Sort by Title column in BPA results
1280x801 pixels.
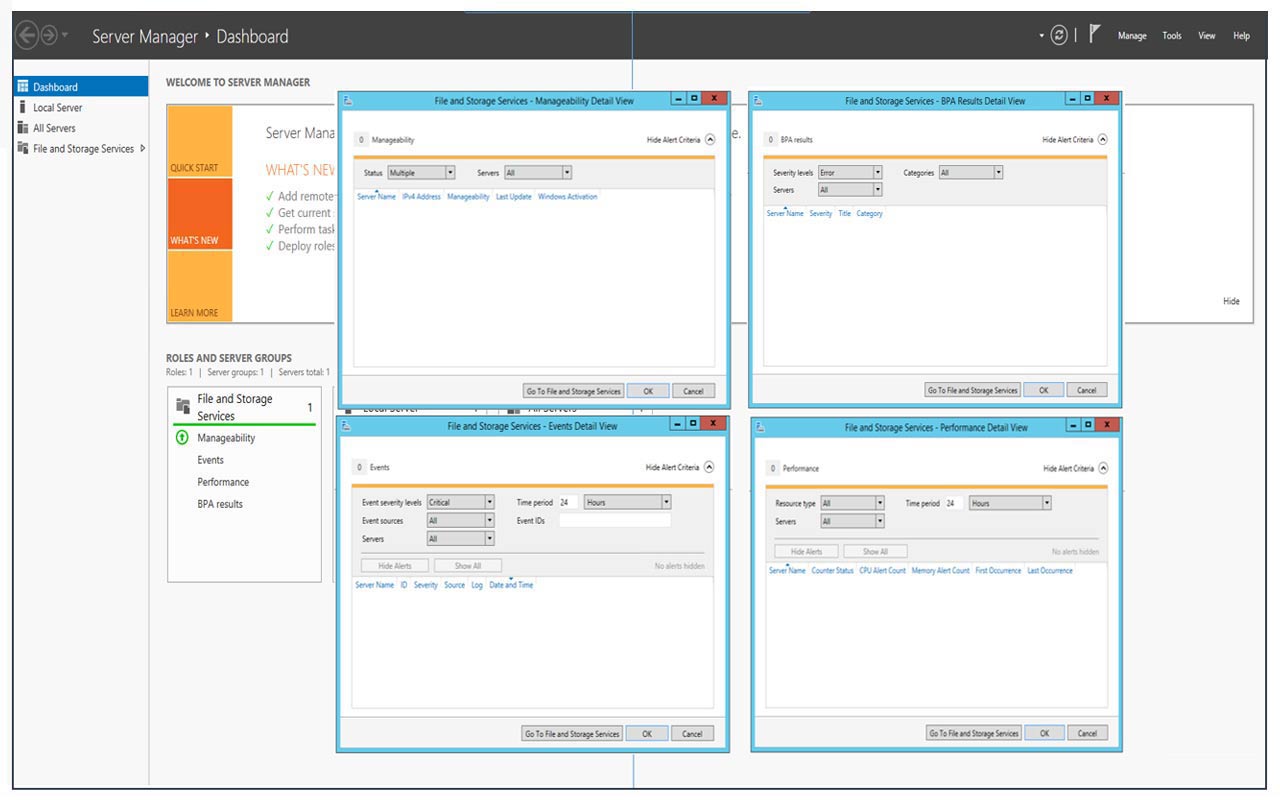tap(844, 214)
